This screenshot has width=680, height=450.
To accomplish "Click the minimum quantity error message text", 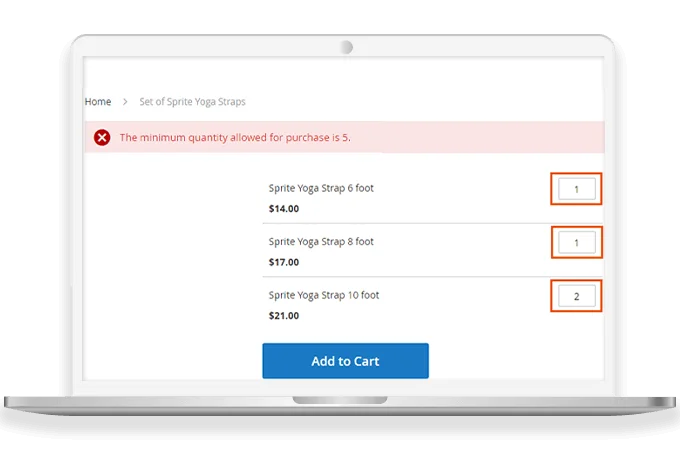I will click(235, 138).
